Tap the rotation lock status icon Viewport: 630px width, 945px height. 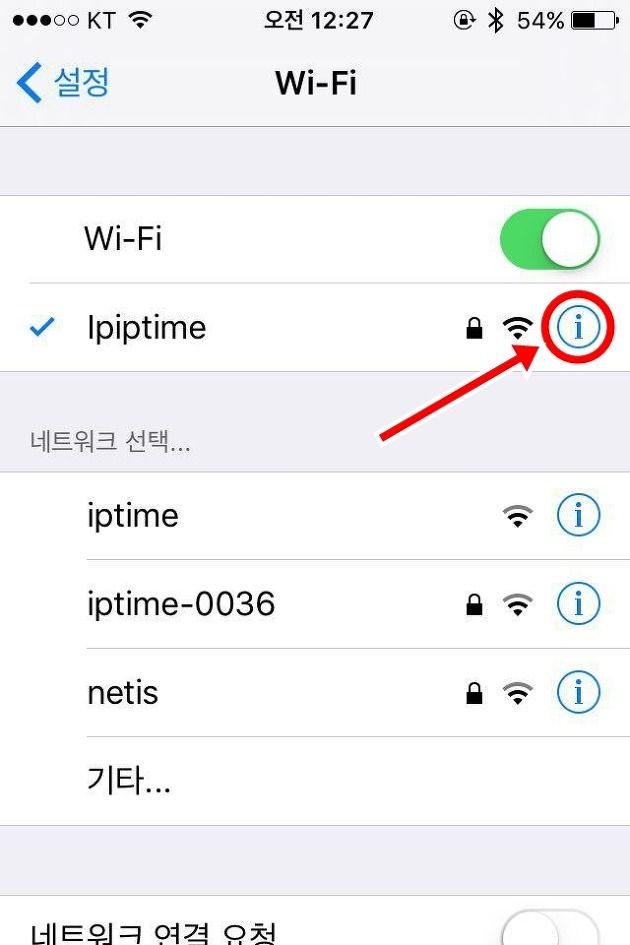click(464, 20)
